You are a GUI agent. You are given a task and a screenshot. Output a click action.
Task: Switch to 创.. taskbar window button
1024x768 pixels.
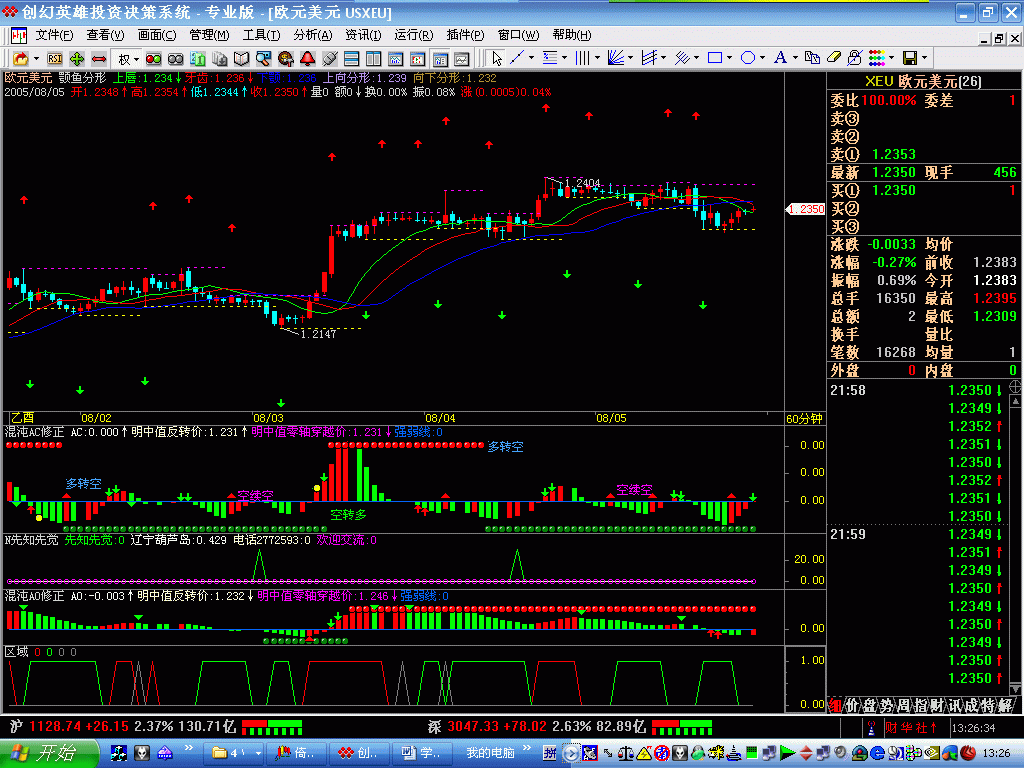358,753
